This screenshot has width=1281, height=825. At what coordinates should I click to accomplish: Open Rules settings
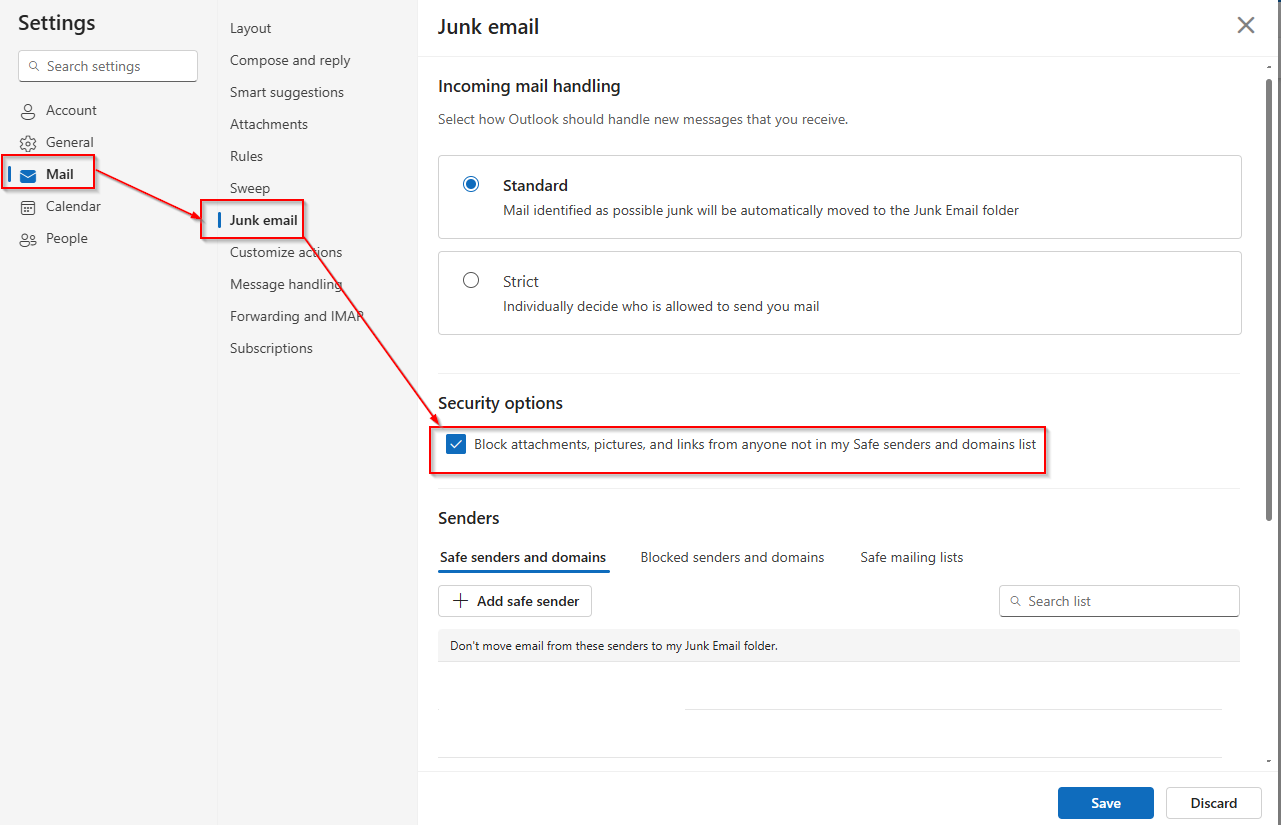(x=247, y=156)
